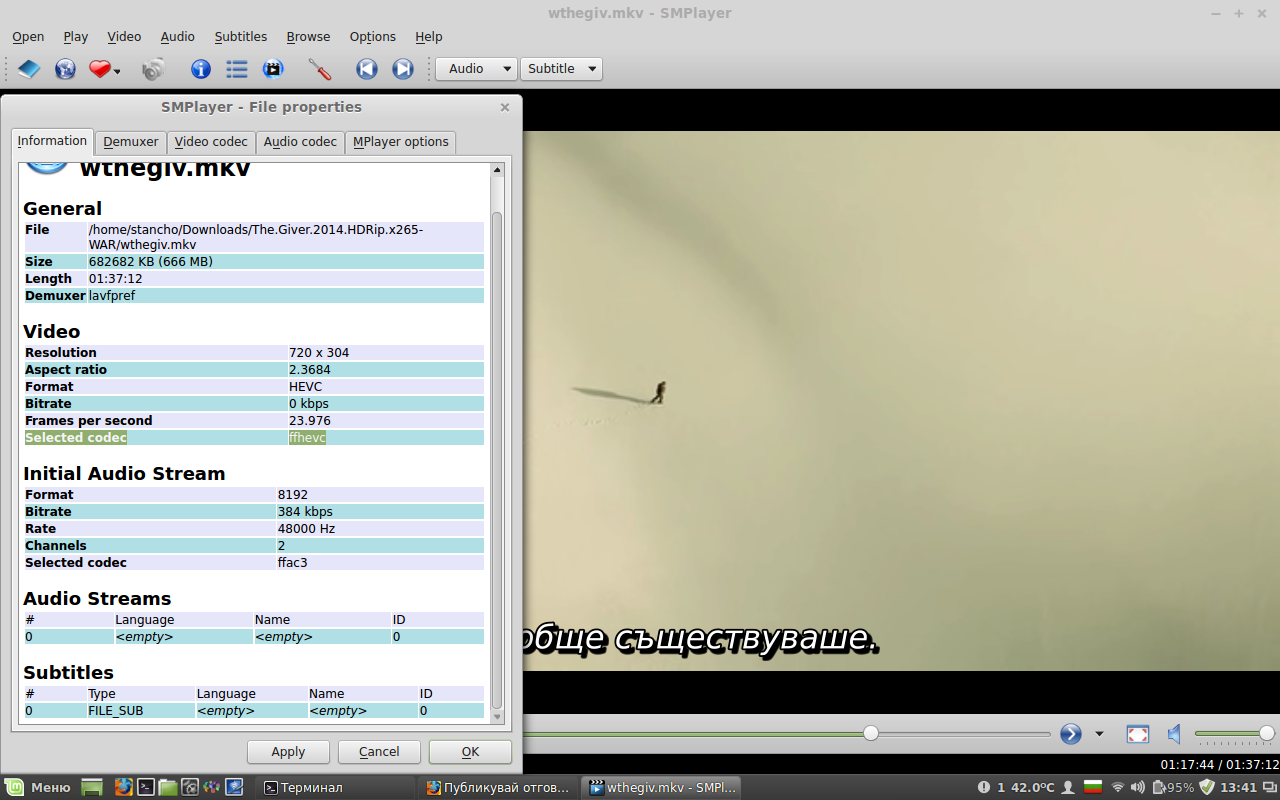1280x800 pixels.
Task: Open the Browse menu
Action: [x=308, y=37]
